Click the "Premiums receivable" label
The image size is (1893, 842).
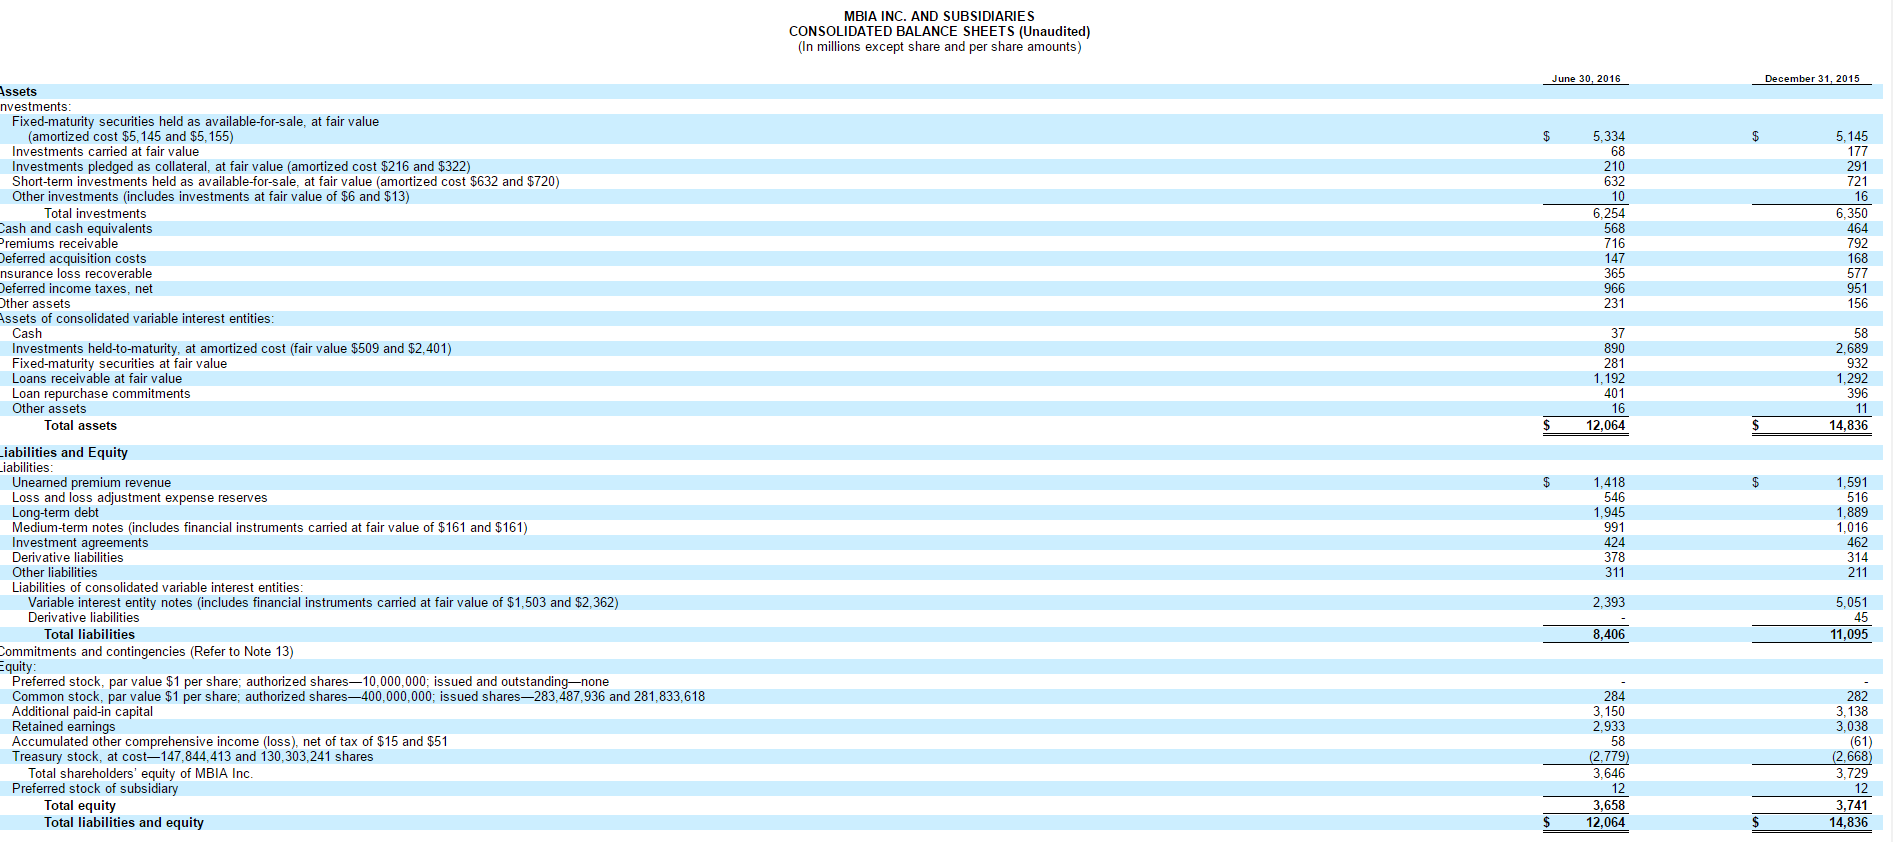tap(59, 243)
